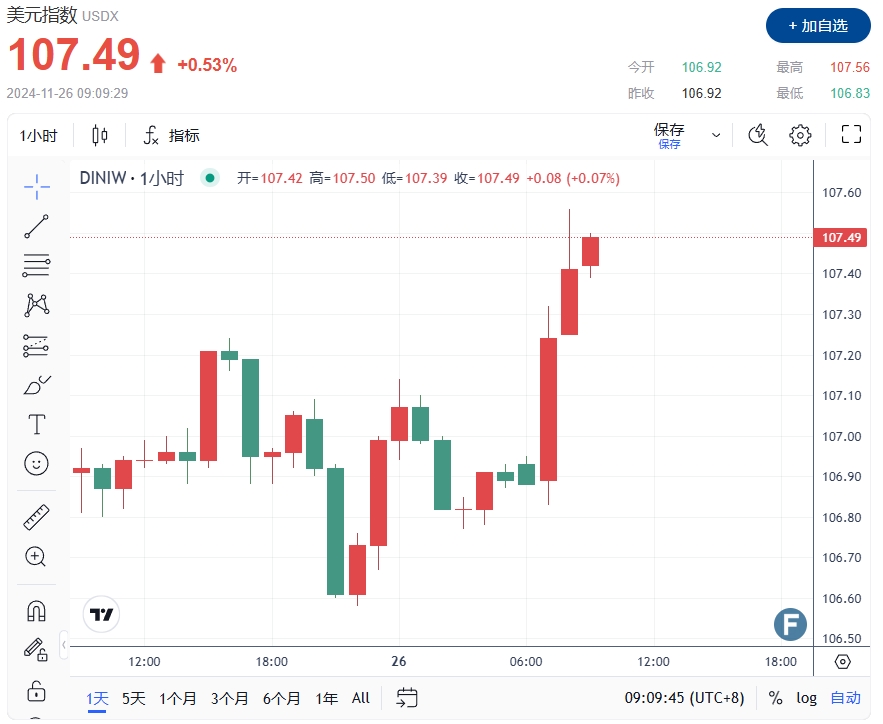883x724 pixels.
Task: Open the 1小时 interval dropdown
Action: click(x=39, y=136)
